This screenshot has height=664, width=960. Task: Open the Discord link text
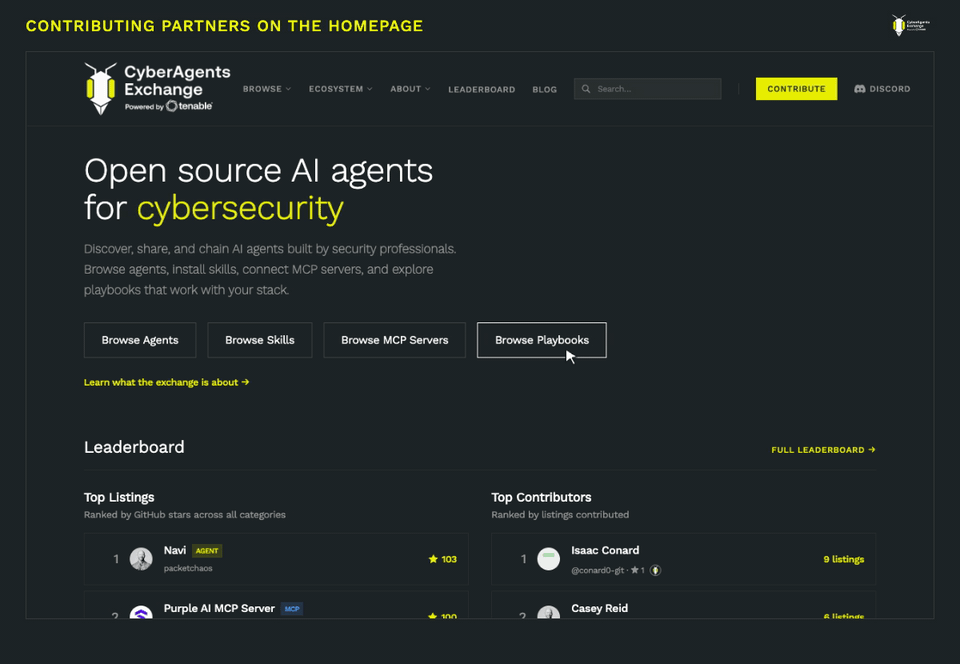[890, 89]
